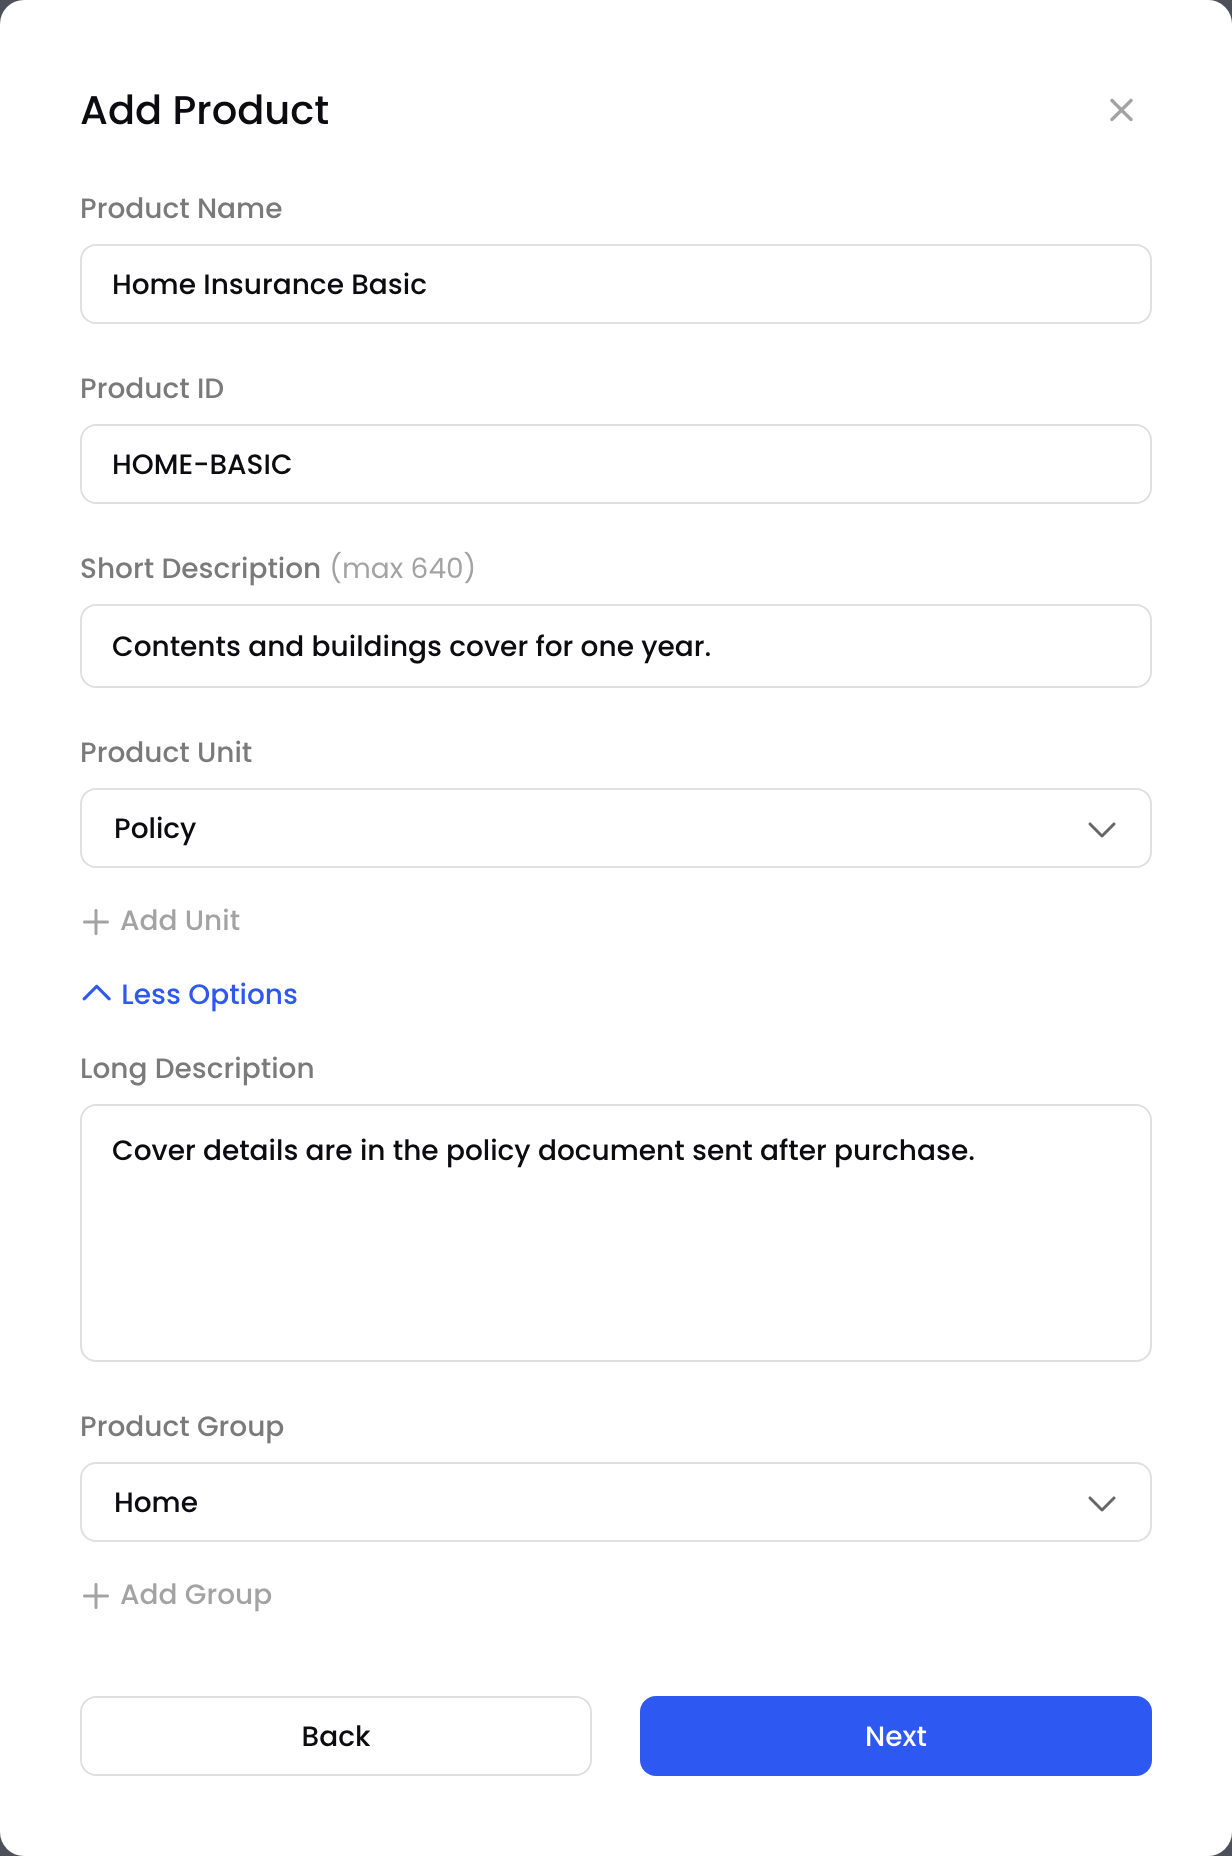
Task: Click the Add Product heading
Action: 205,110
